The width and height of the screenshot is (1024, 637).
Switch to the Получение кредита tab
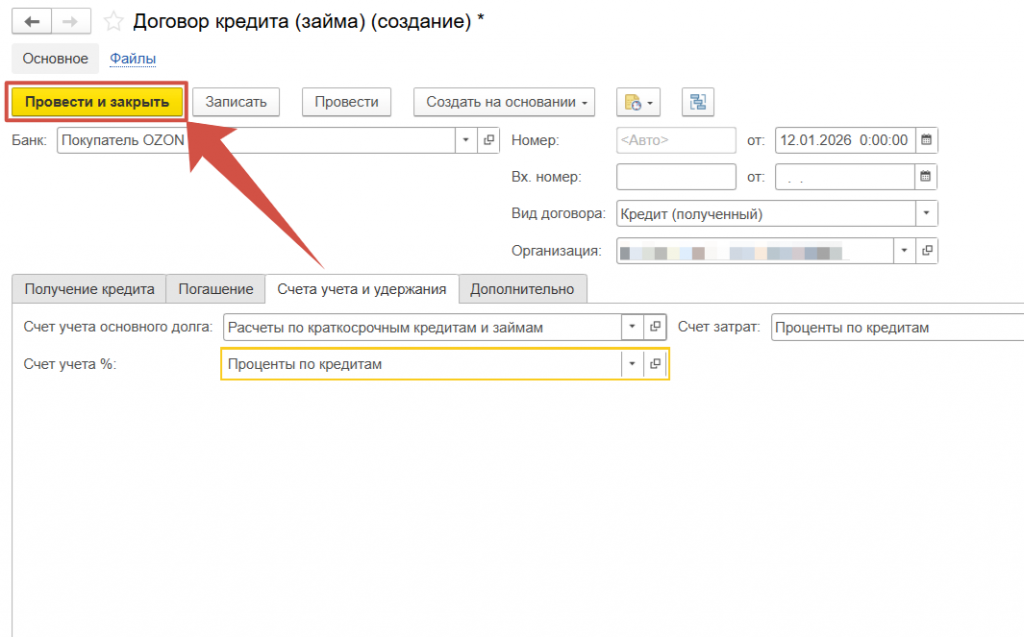[89, 289]
